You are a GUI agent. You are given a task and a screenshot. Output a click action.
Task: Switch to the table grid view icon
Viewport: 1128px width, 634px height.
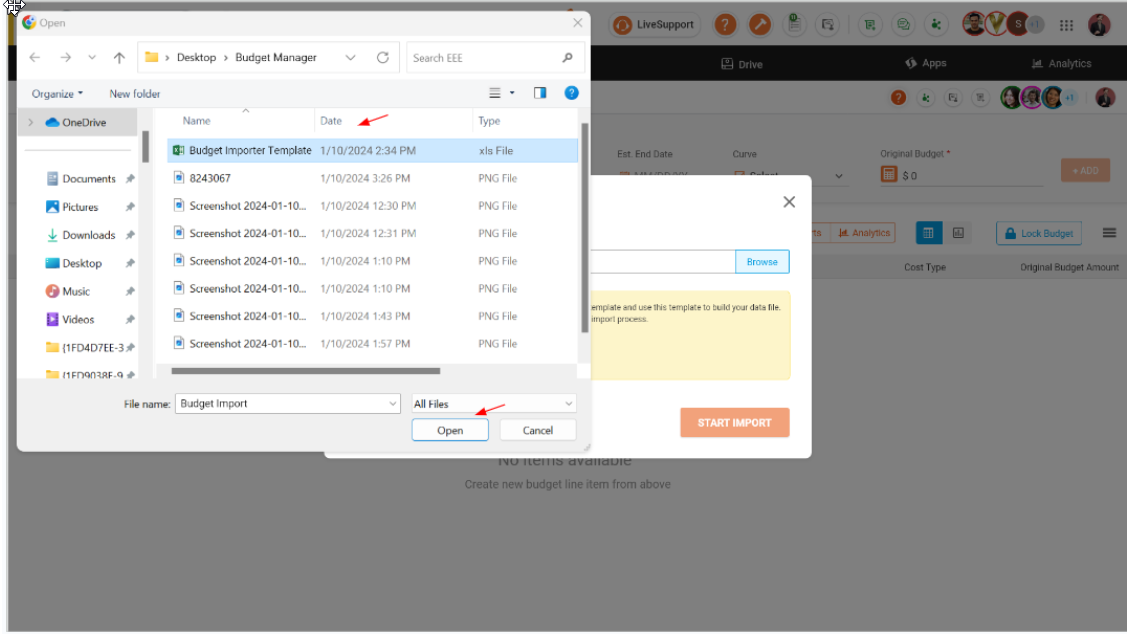929,233
